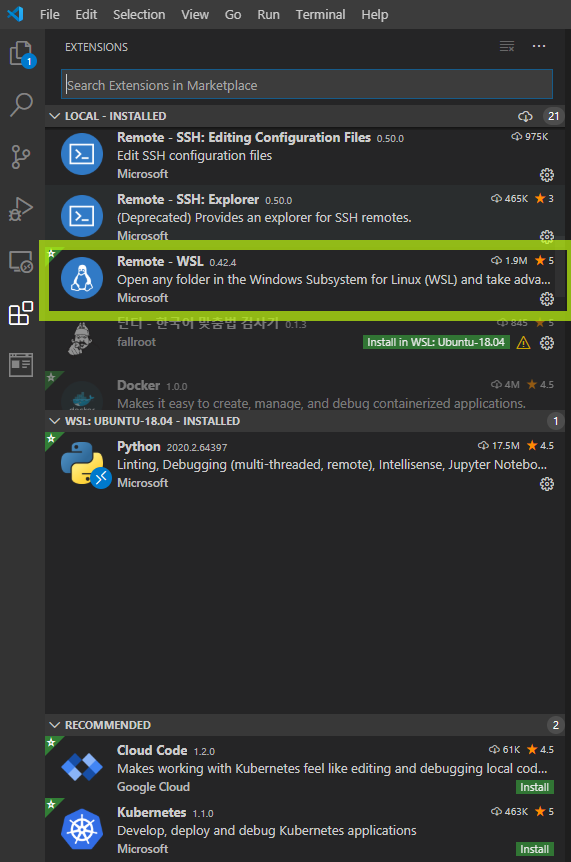The width and height of the screenshot is (571, 862).
Task: Open the Explorer view in activity bar
Action: pos(22,54)
